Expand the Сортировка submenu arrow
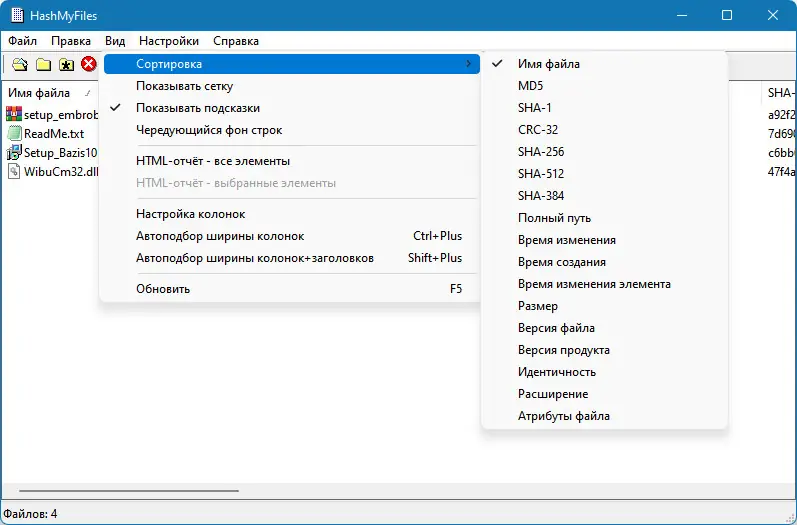 click(468, 64)
